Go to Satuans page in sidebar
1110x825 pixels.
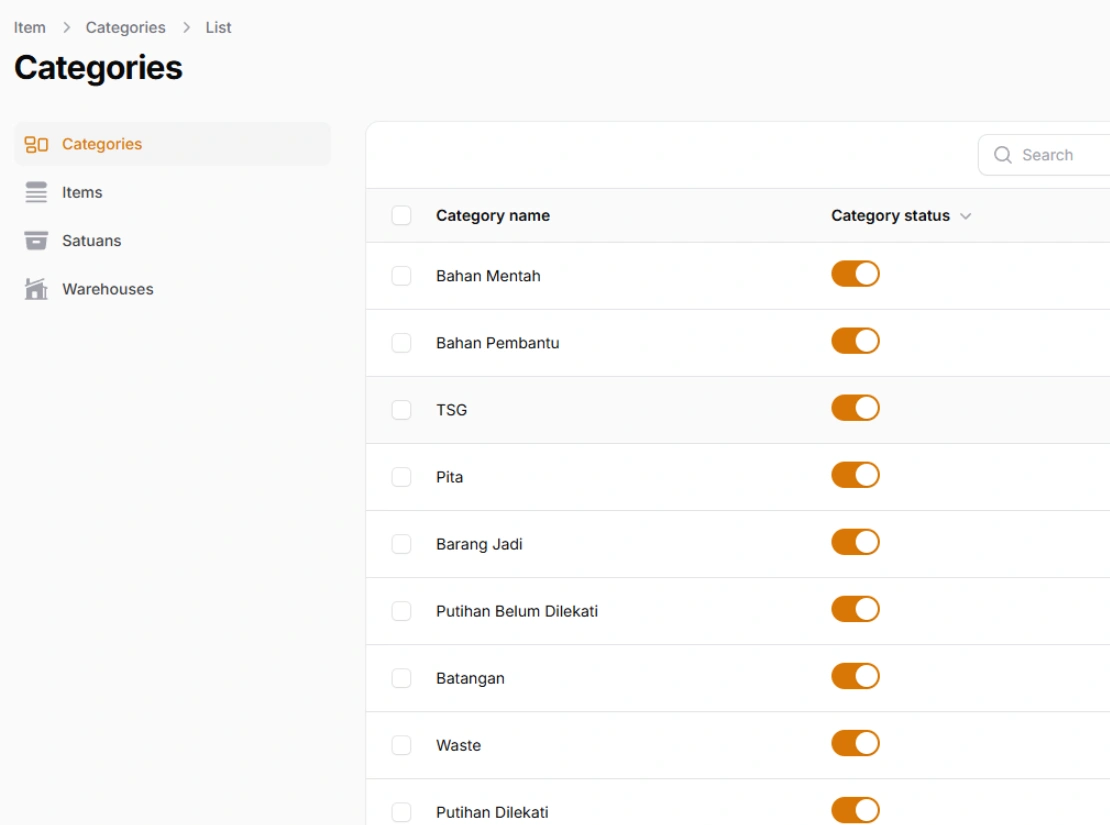point(91,241)
